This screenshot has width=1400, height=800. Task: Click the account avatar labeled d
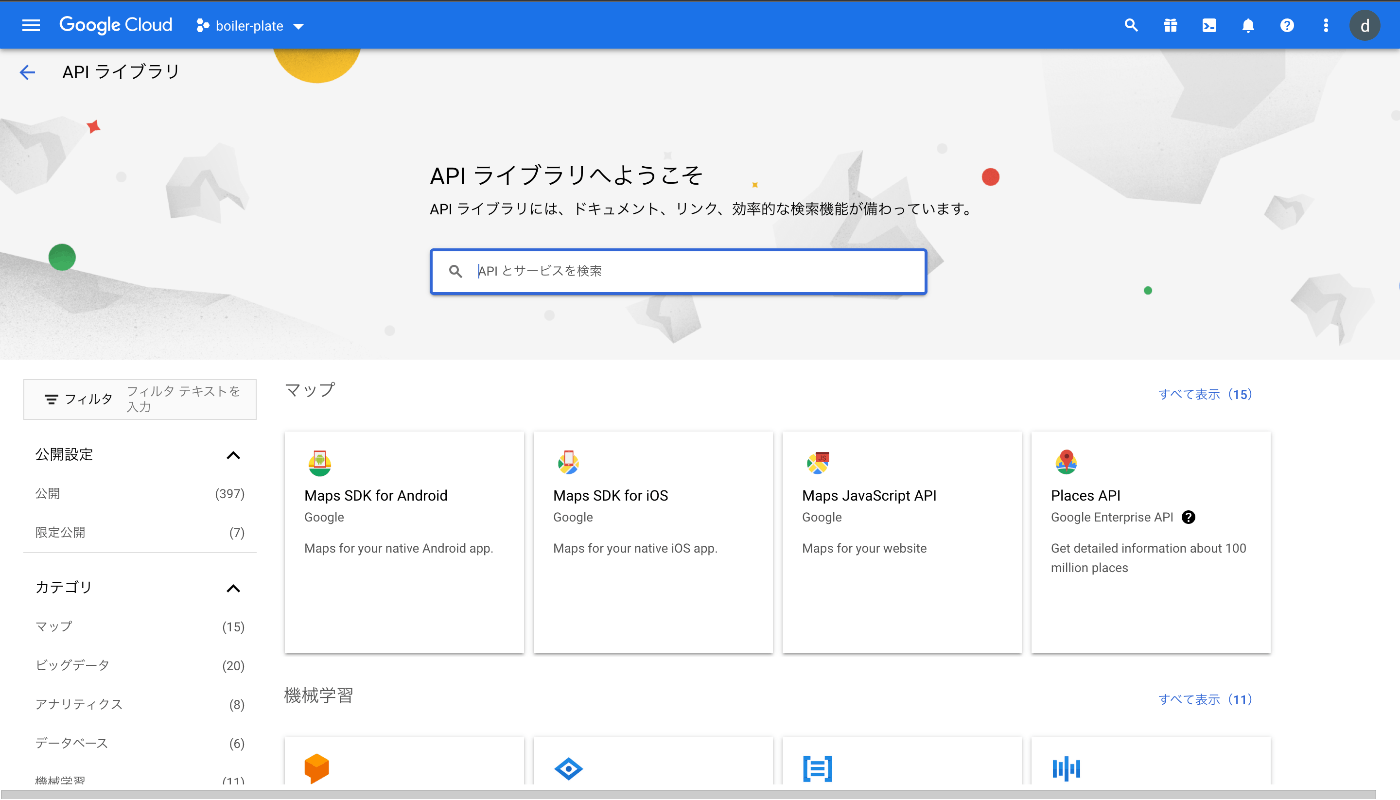[x=1364, y=25]
